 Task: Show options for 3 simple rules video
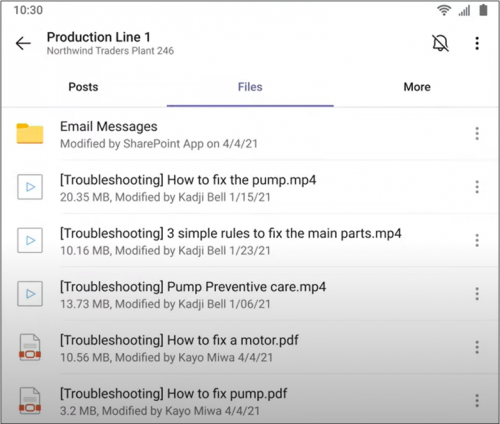click(x=477, y=240)
